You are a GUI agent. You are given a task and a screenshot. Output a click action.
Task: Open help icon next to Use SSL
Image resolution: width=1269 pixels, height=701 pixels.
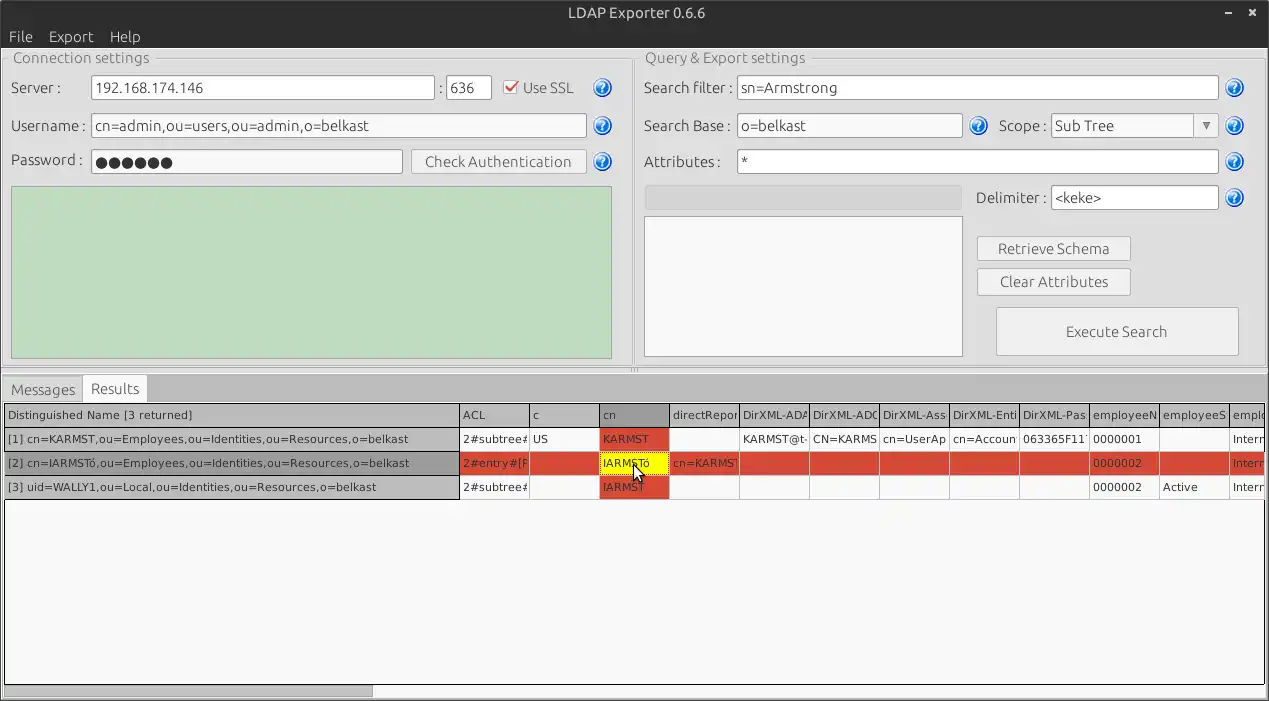pos(602,88)
